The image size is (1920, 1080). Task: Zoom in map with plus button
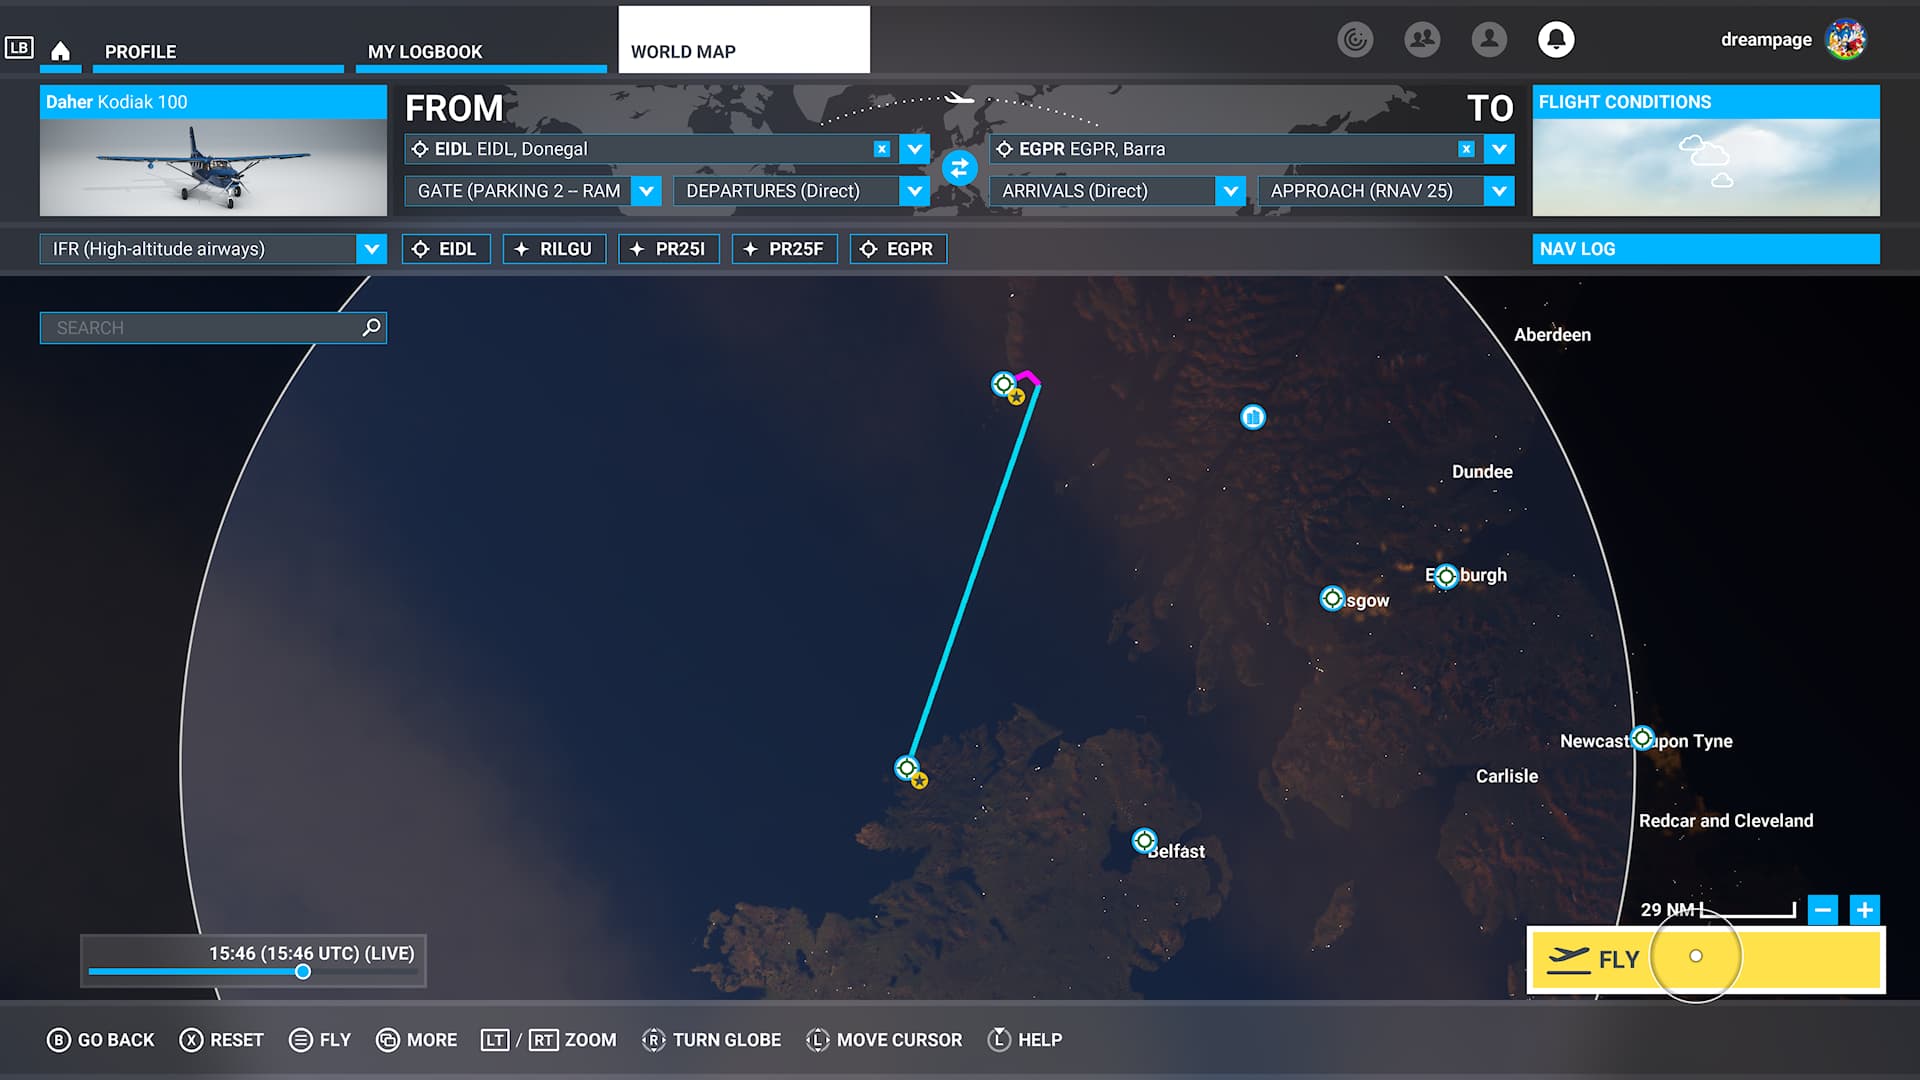point(1864,910)
